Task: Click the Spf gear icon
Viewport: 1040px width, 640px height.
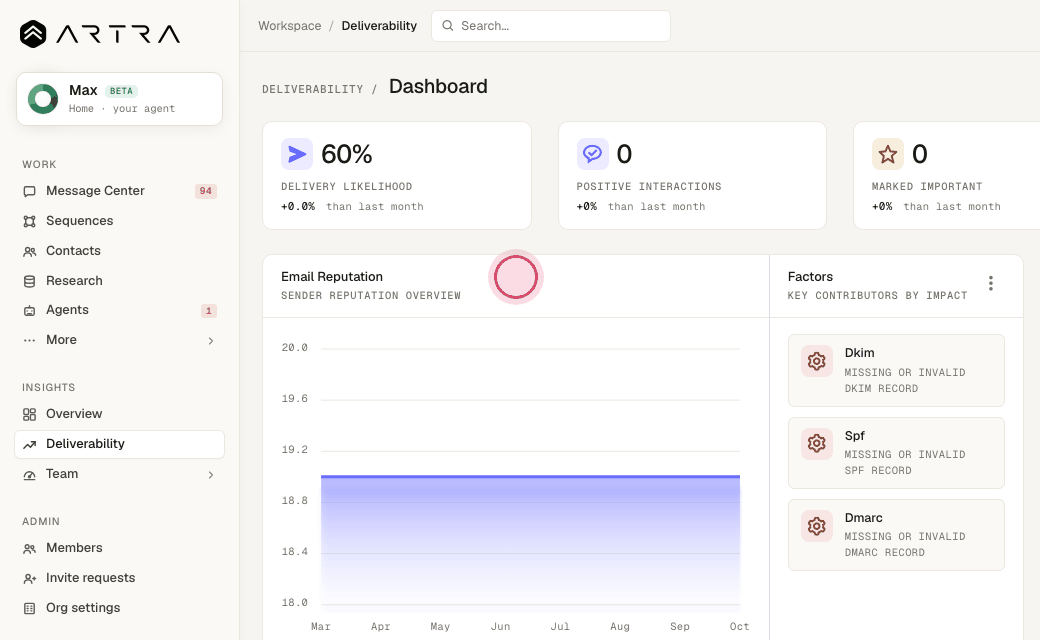Action: 816,444
